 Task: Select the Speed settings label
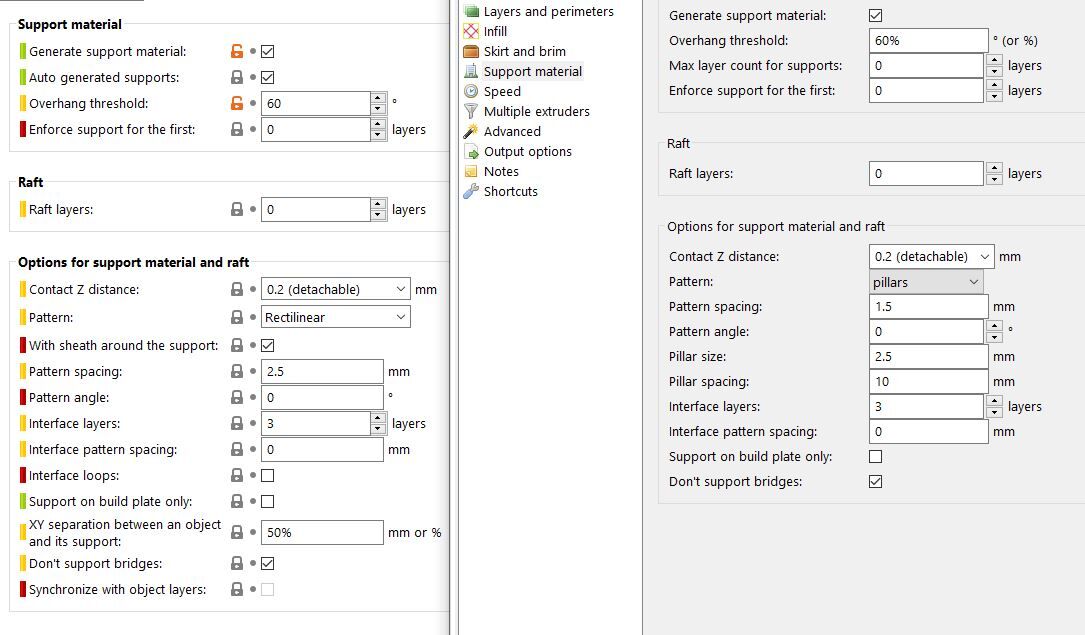(x=502, y=91)
